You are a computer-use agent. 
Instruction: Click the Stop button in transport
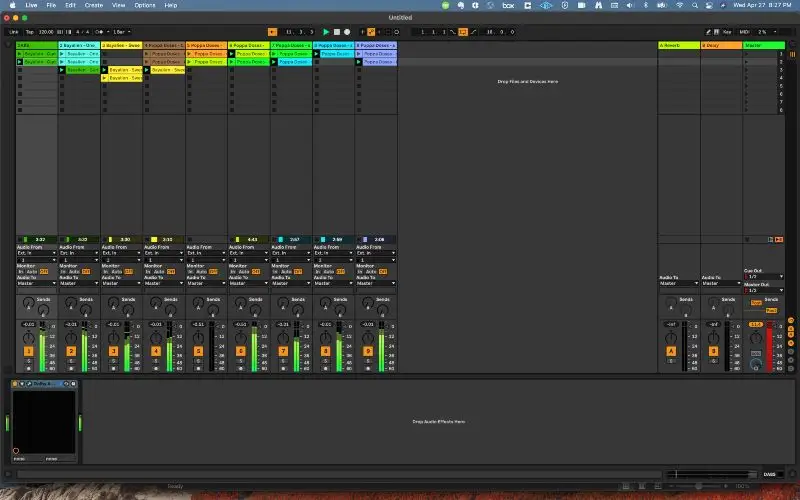336,32
